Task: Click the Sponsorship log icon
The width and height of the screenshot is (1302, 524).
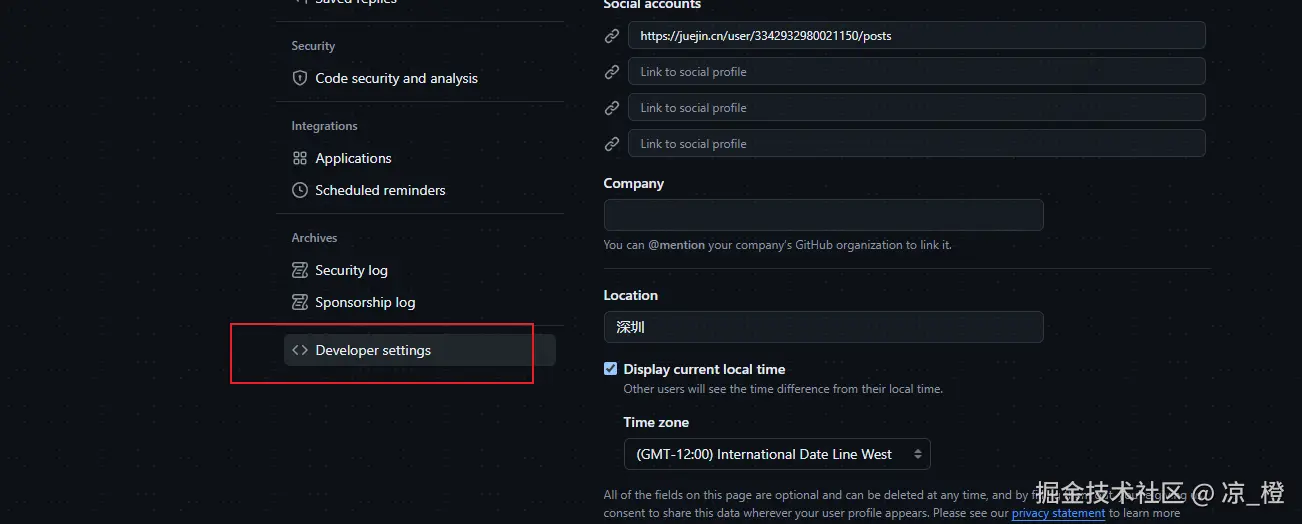Action: click(x=299, y=302)
